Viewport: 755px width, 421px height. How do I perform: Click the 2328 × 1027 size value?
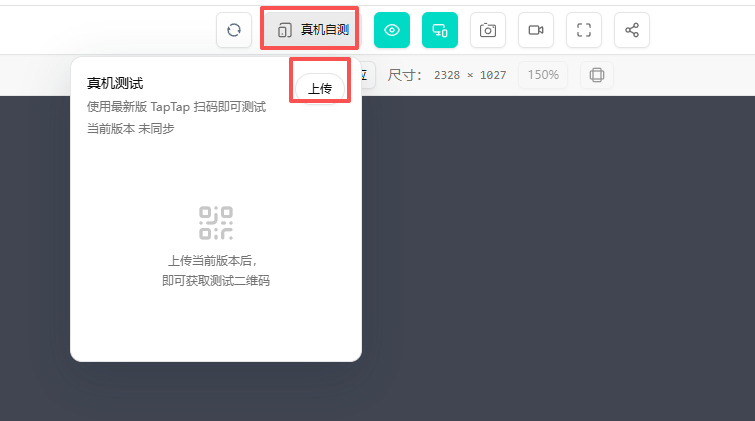point(470,75)
